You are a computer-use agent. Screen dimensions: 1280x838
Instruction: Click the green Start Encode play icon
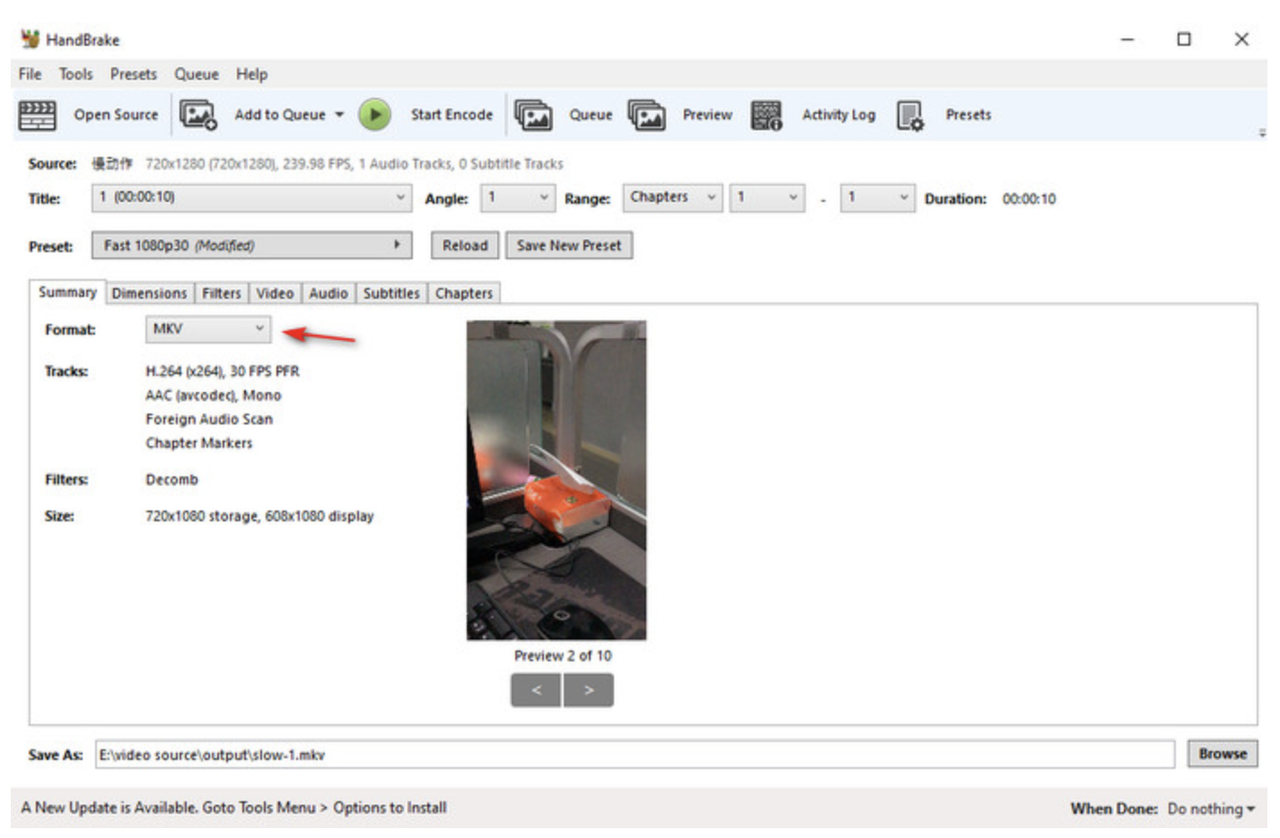375,115
